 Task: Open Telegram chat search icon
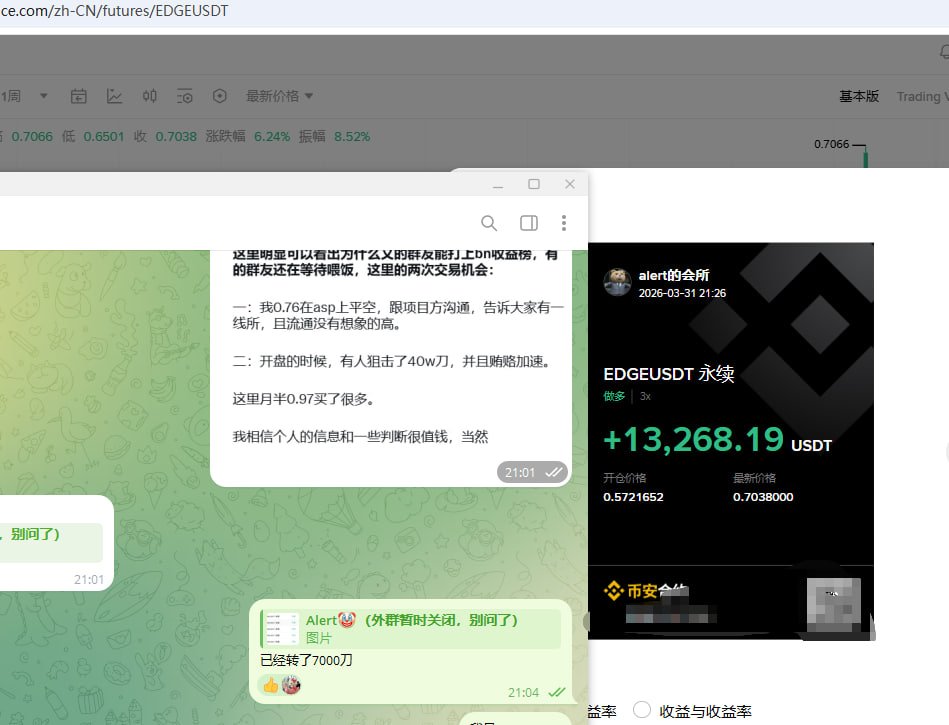click(x=489, y=223)
